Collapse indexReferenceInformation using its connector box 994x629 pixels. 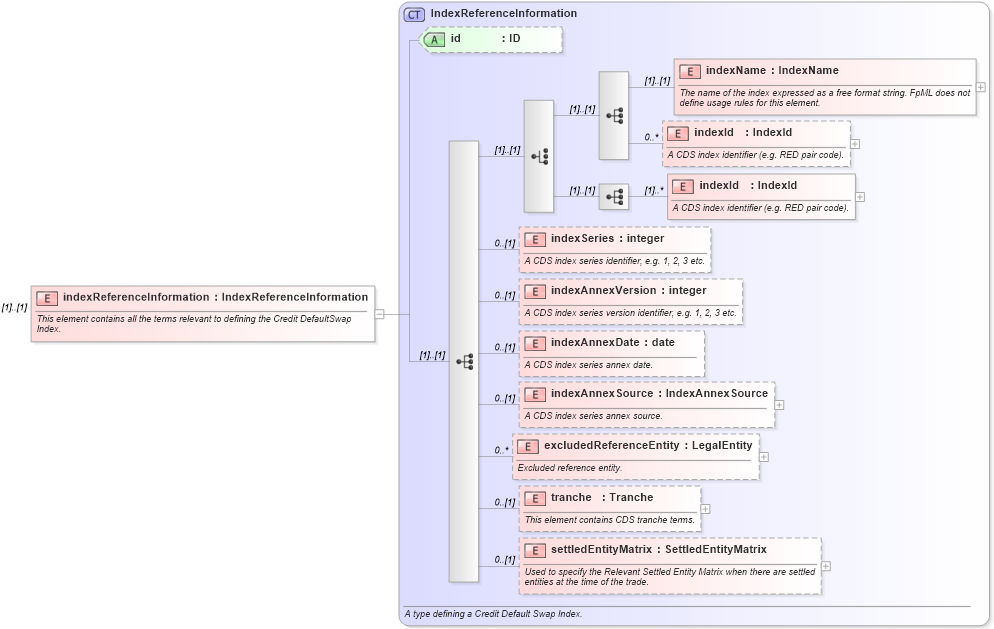pyautogui.click(x=381, y=312)
